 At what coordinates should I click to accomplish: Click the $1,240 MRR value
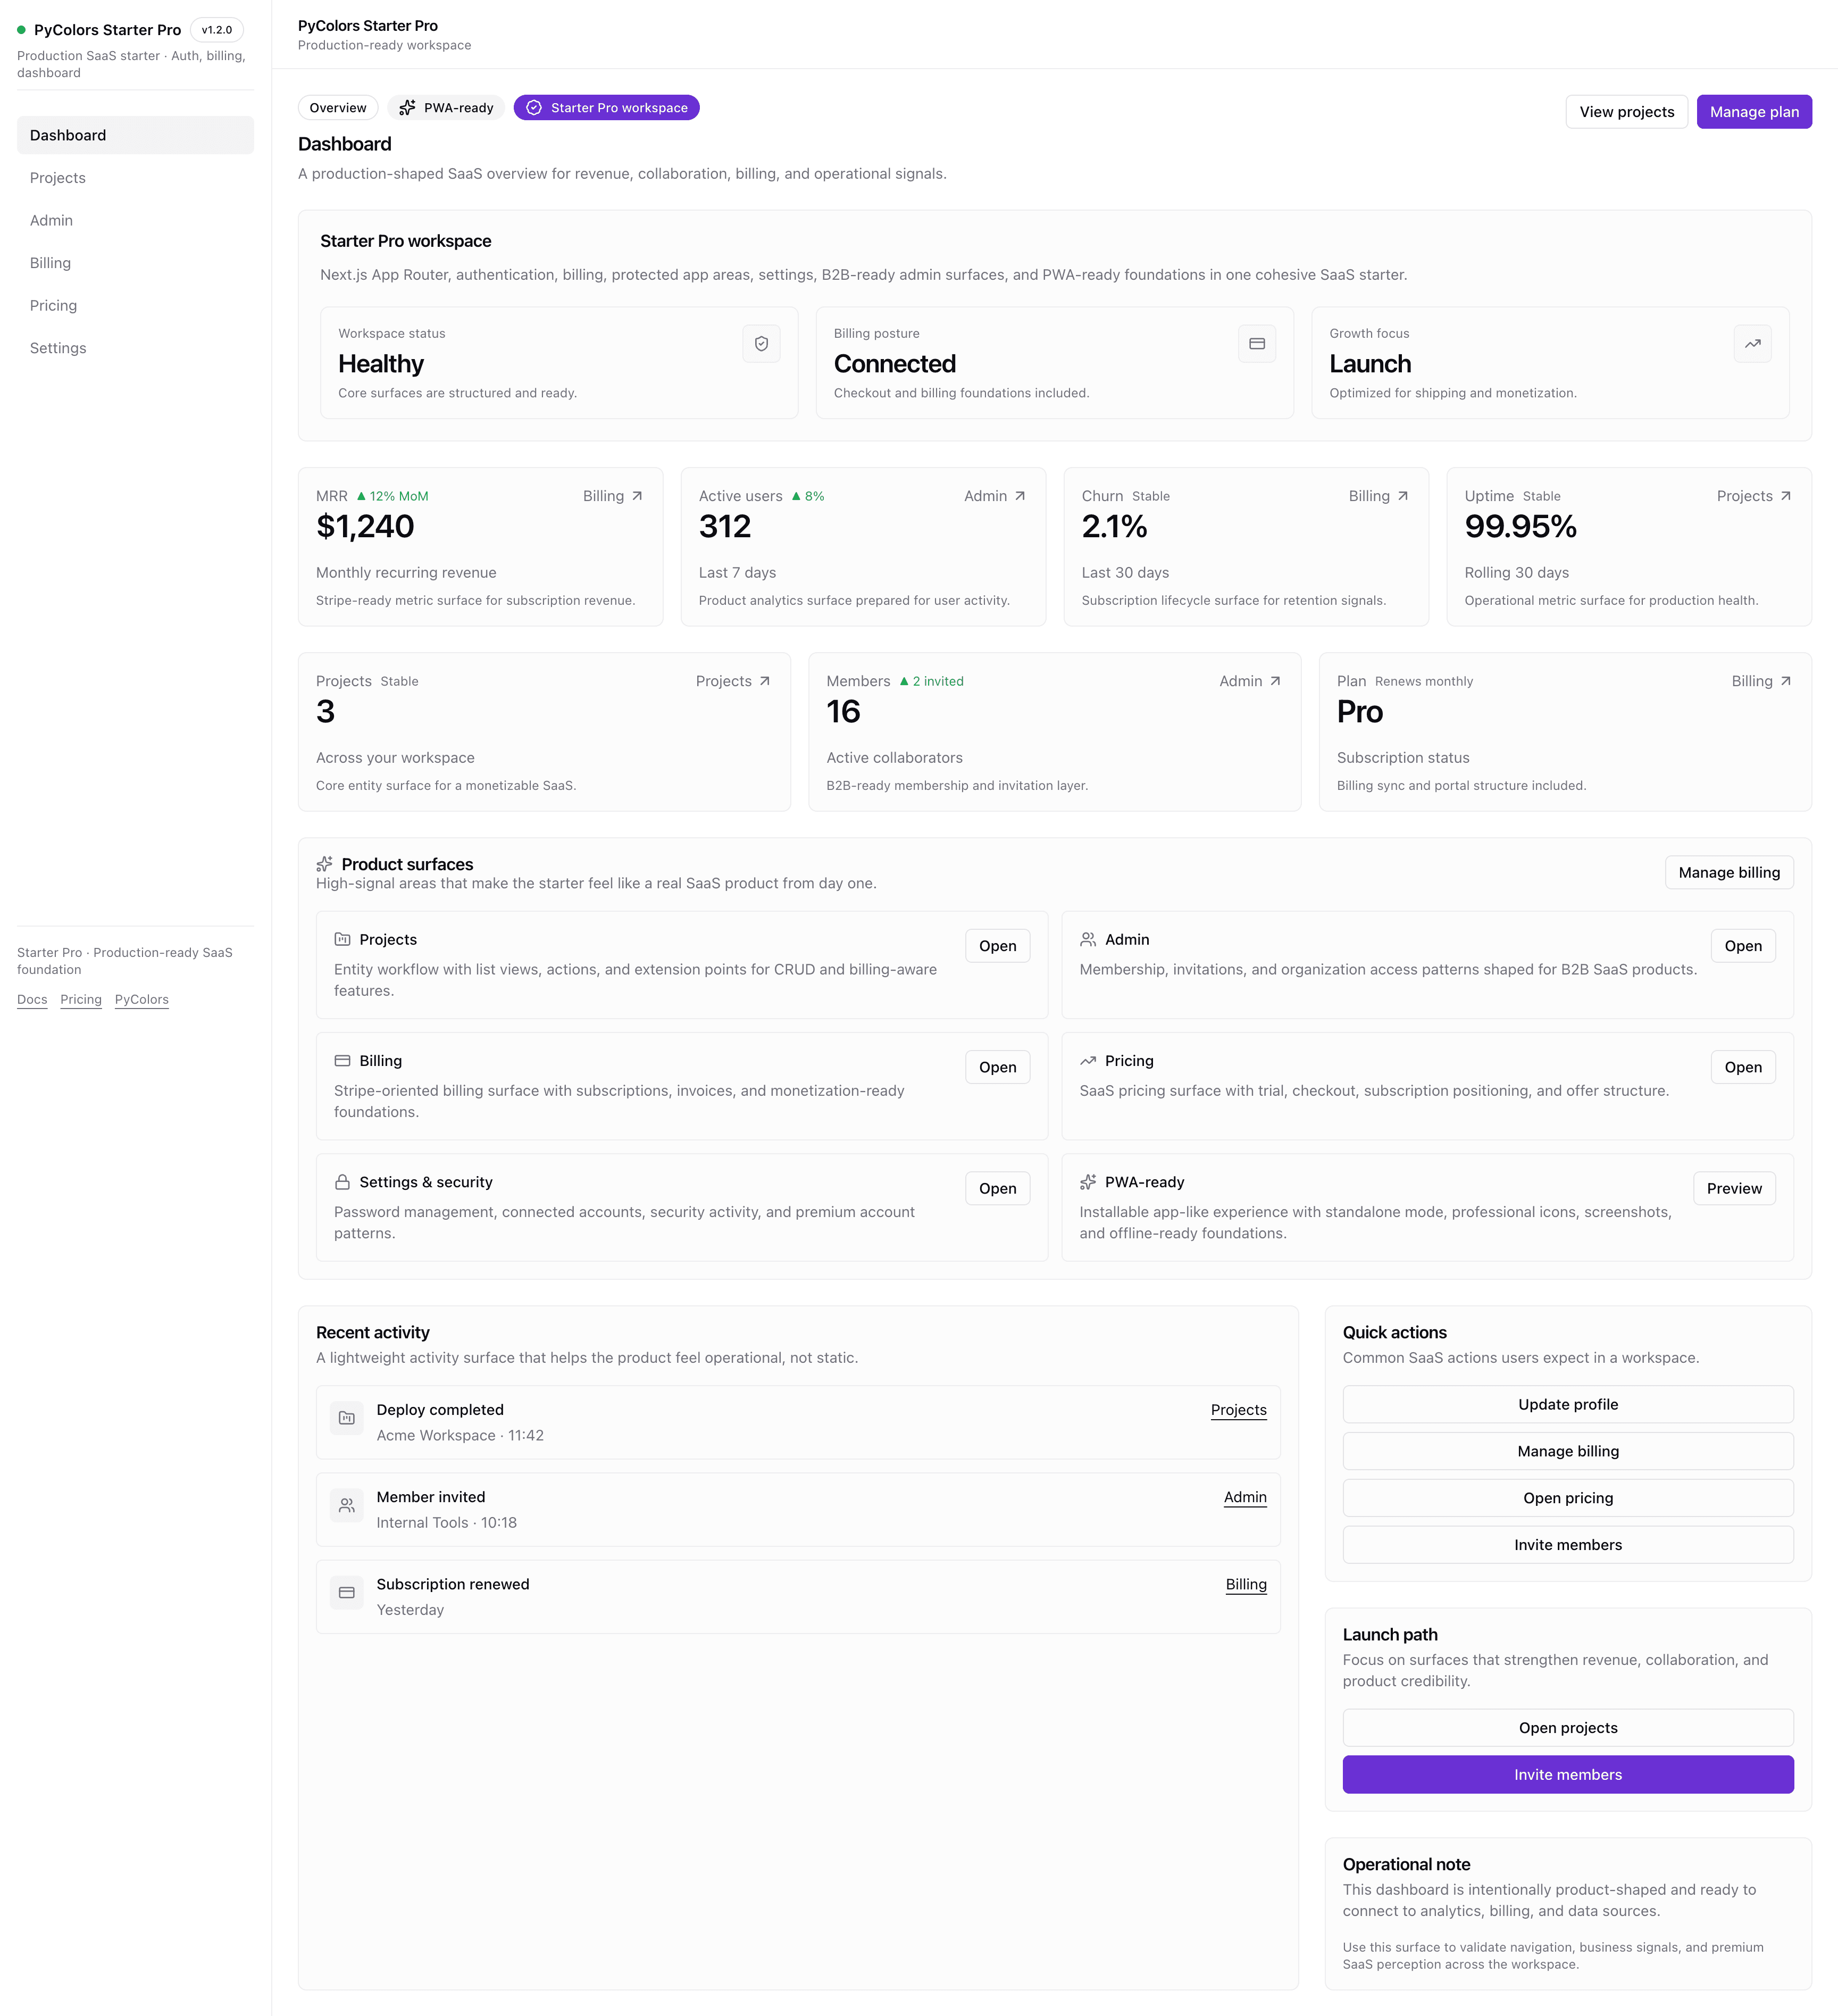click(x=365, y=527)
